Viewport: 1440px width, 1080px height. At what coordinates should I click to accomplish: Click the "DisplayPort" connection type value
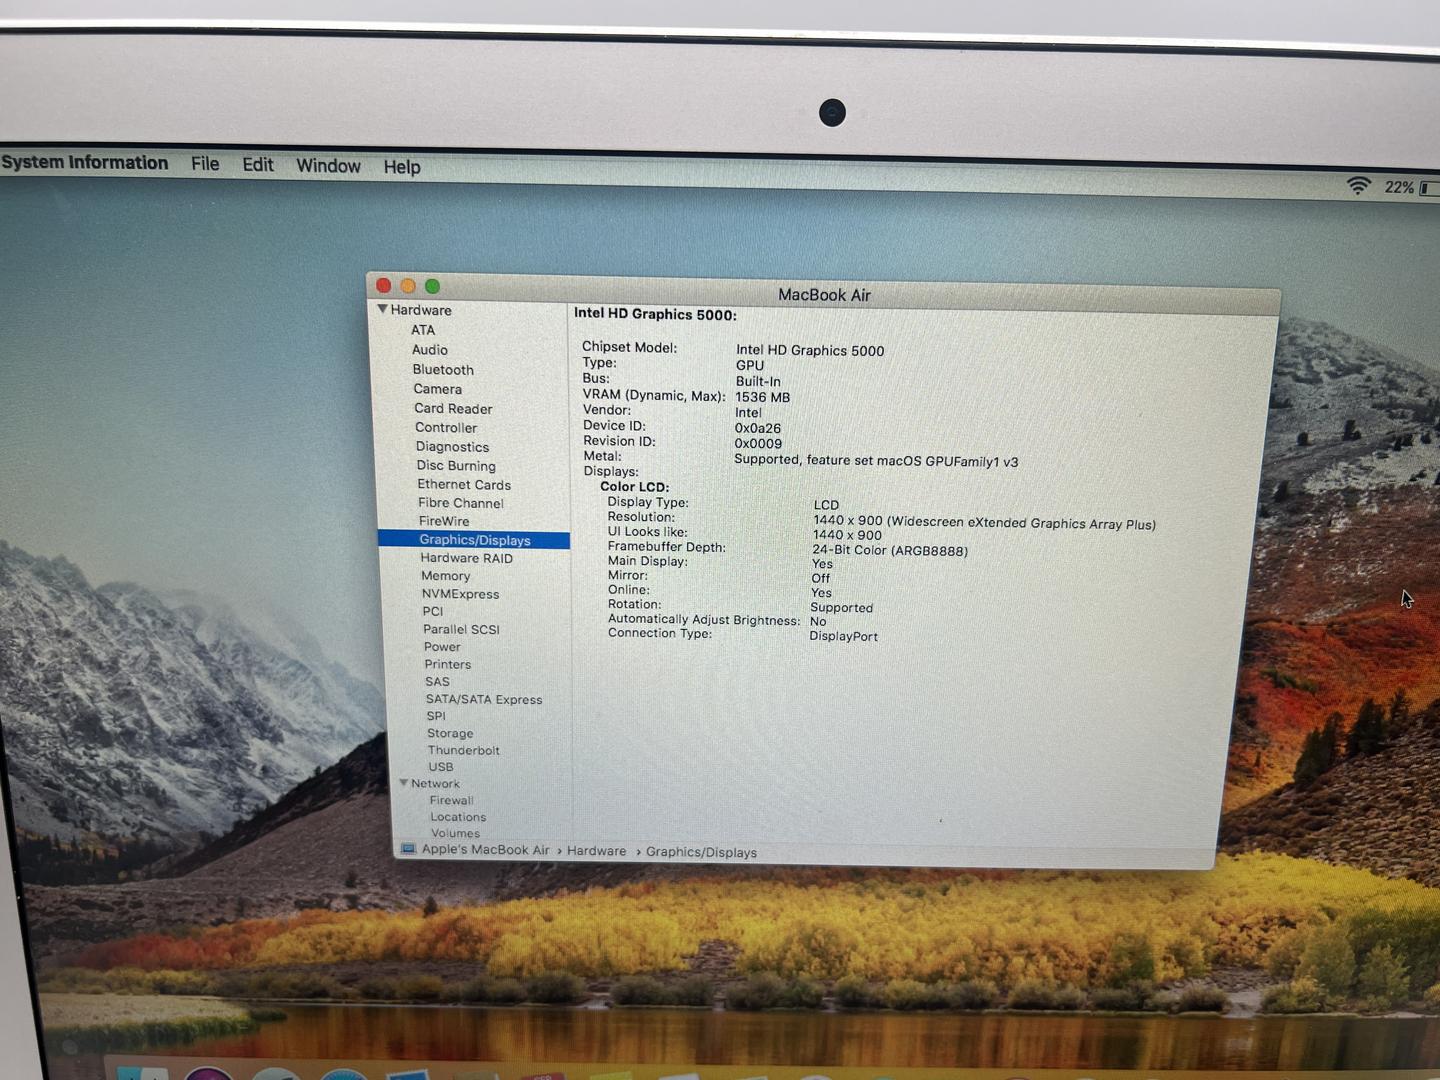pos(843,636)
